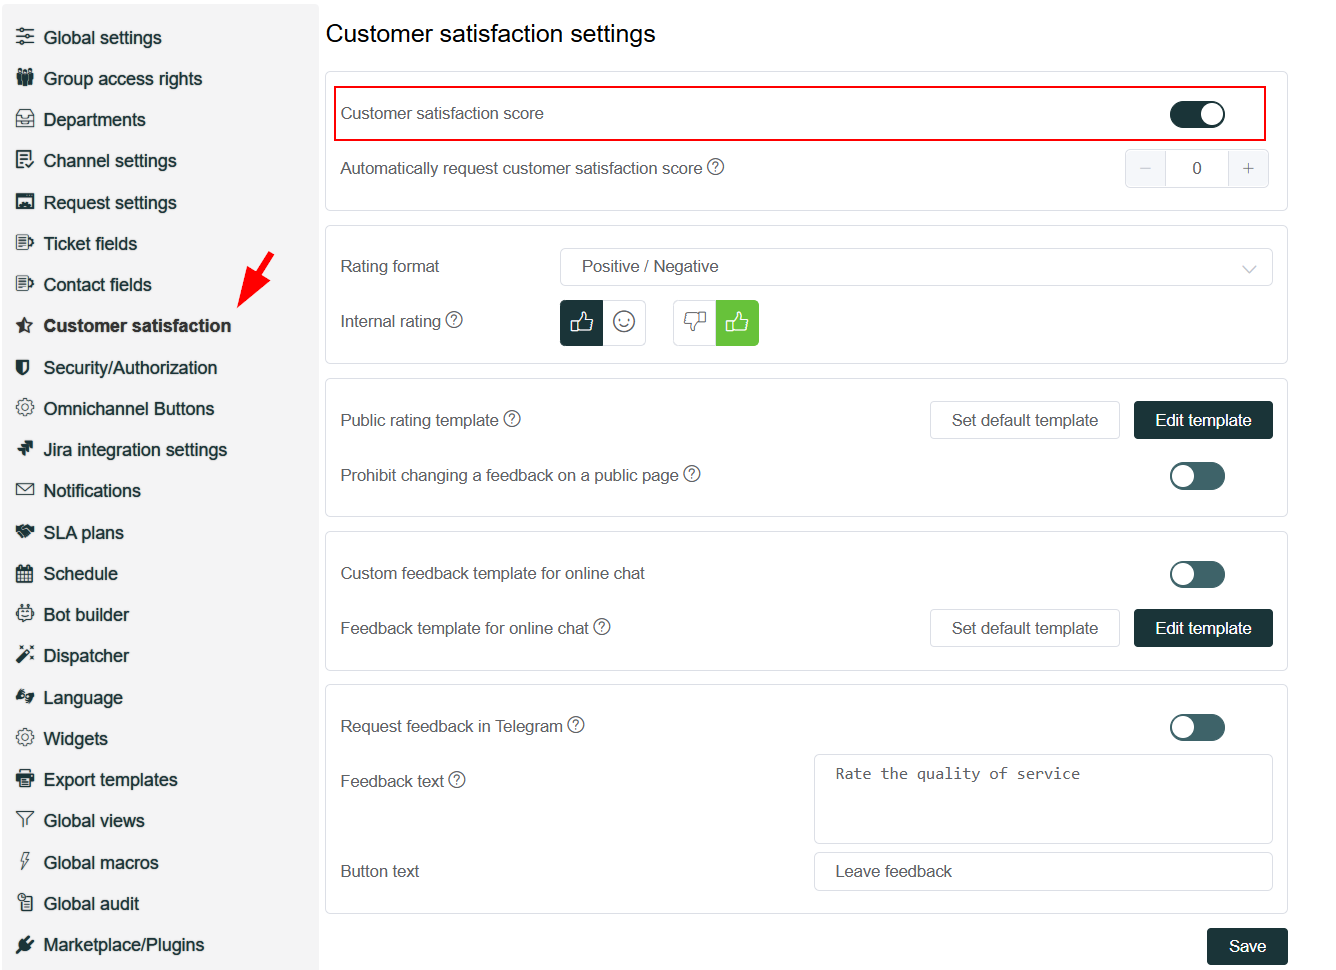This screenshot has width=1336, height=970.
Task: Click the Global macros lightning icon
Action: coord(25,862)
